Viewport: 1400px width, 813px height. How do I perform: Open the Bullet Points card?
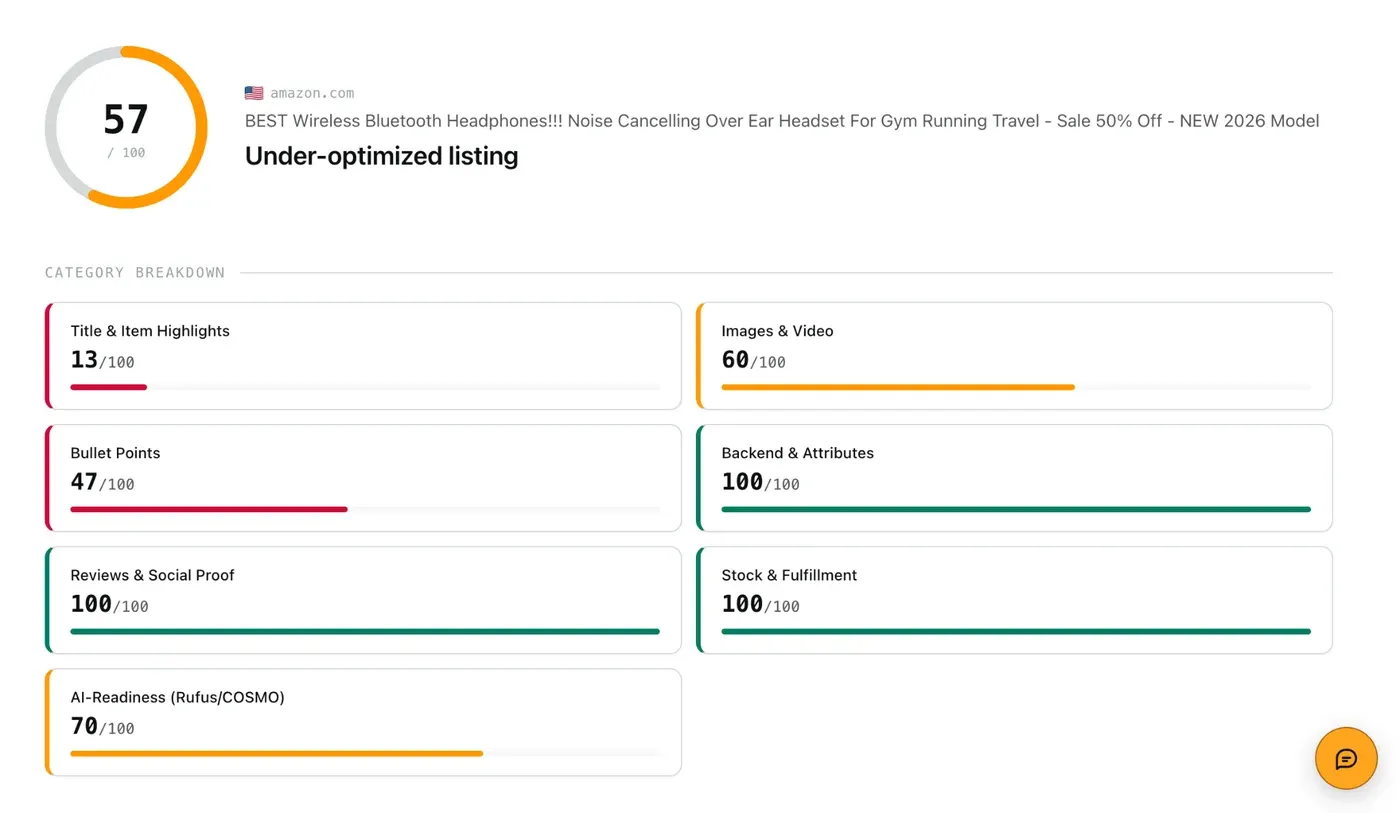(x=363, y=478)
